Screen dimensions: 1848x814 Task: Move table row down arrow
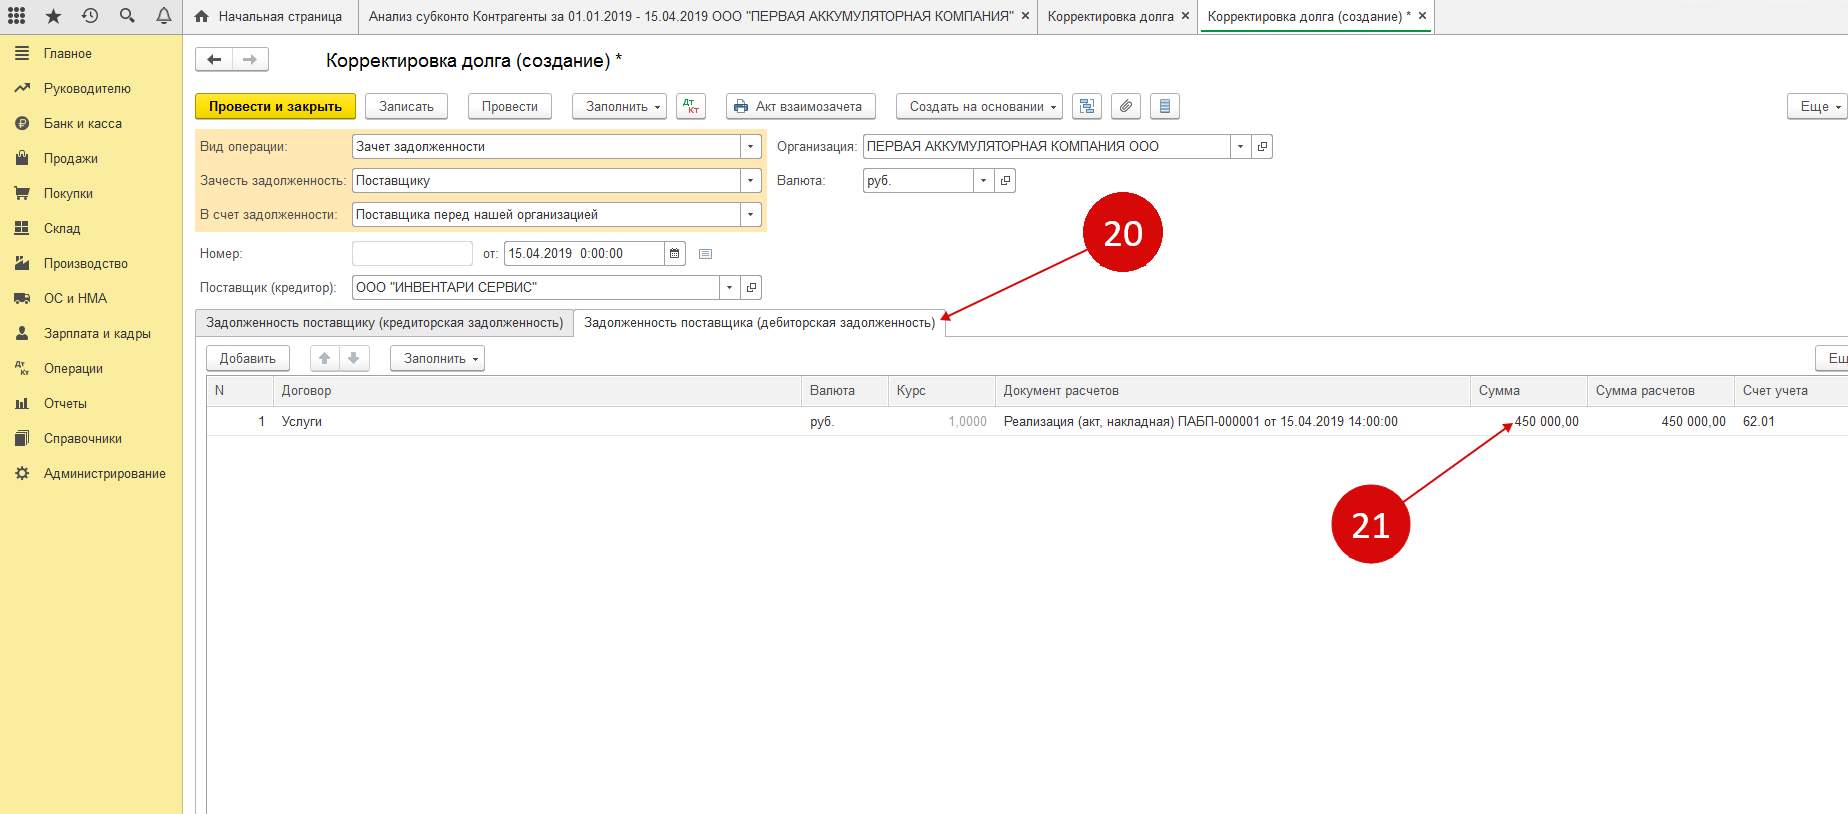(x=354, y=358)
